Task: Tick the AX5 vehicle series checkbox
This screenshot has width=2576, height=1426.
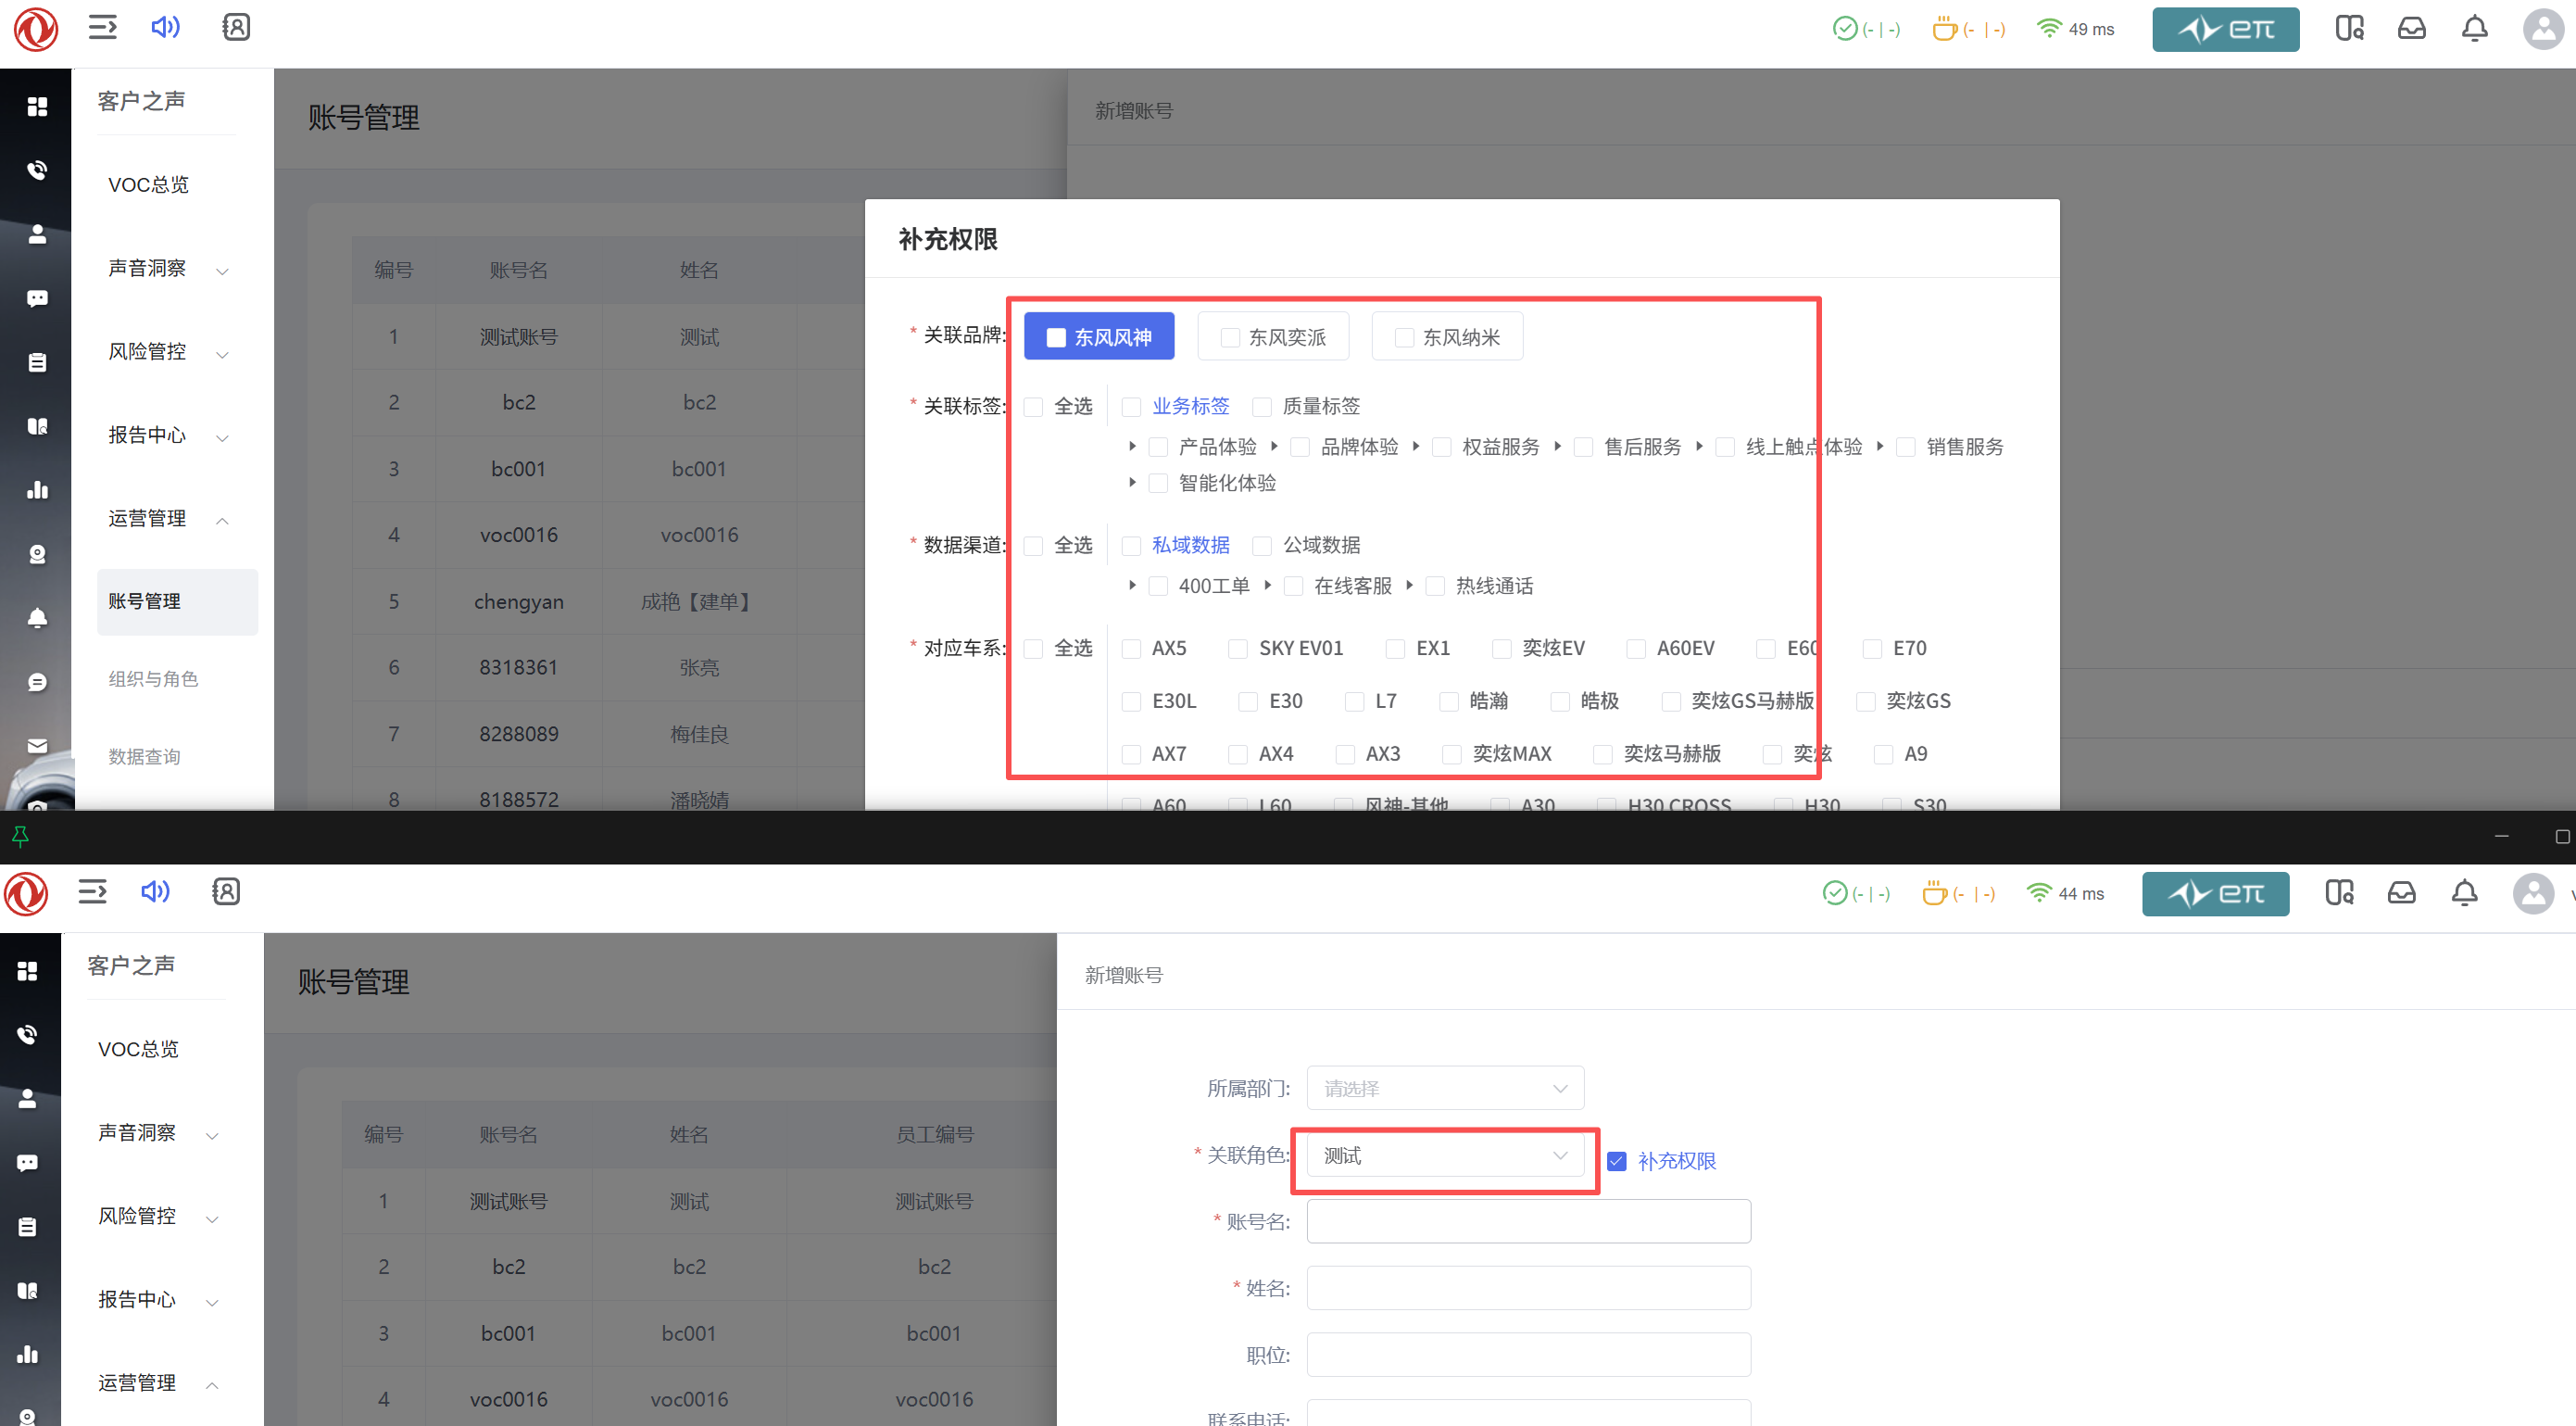Action: point(1131,649)
